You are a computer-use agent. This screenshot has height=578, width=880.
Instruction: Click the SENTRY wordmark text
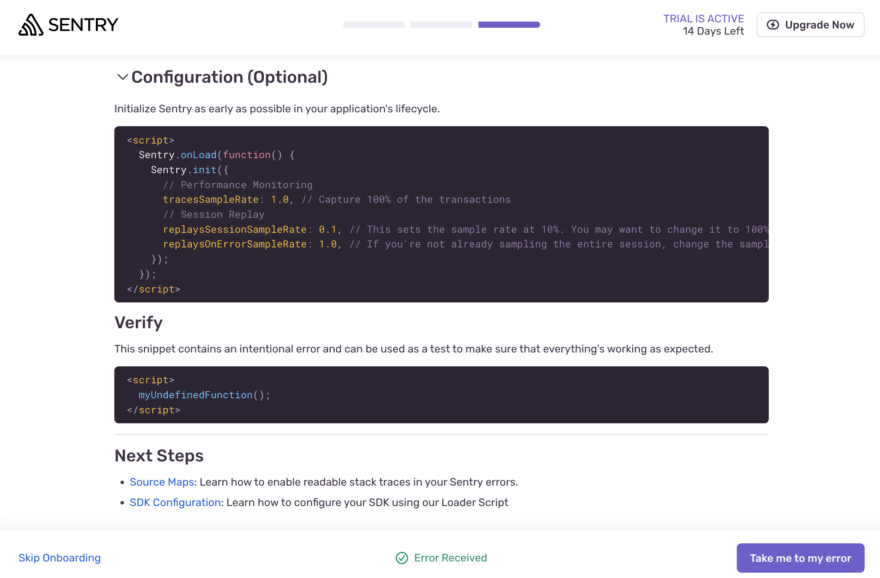pyautogui.click(x=83, y=25)
